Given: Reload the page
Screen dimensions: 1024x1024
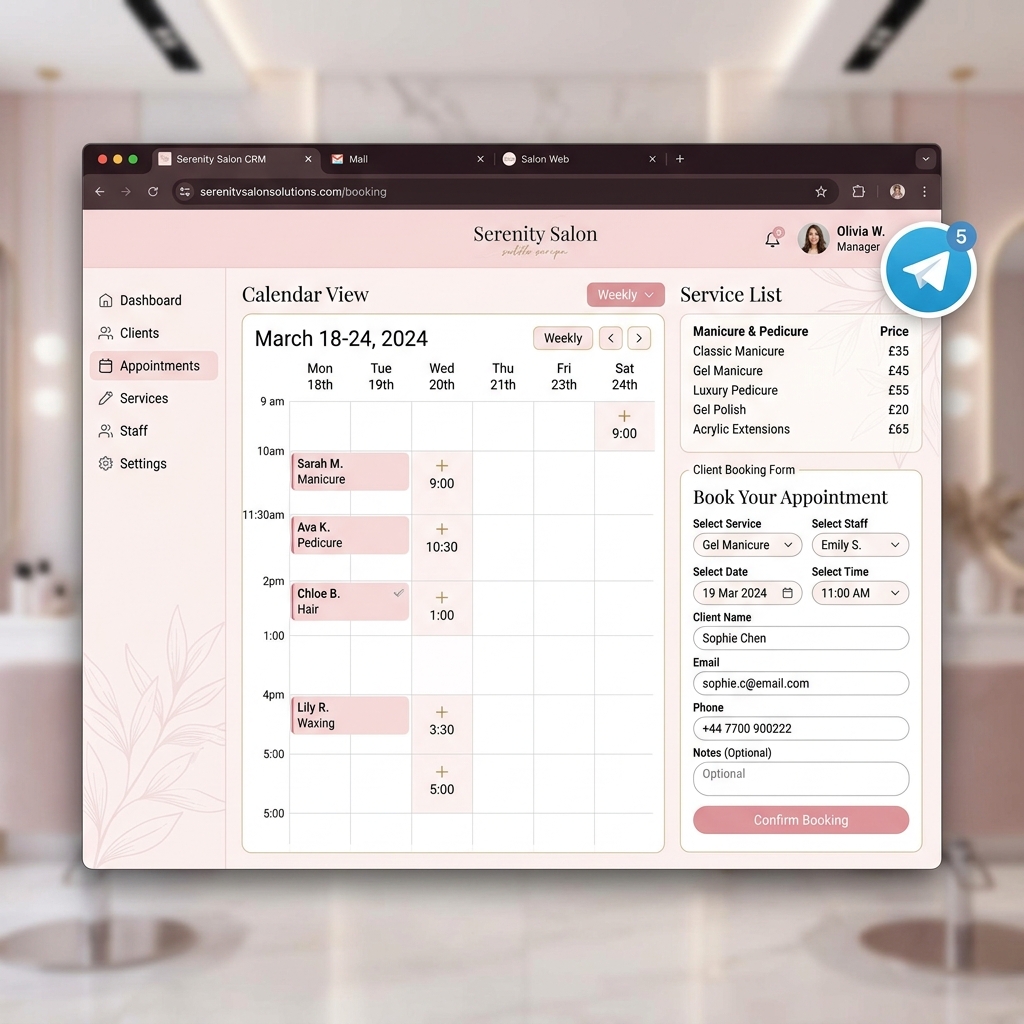Looking at the screenshot, I should 153,191.
